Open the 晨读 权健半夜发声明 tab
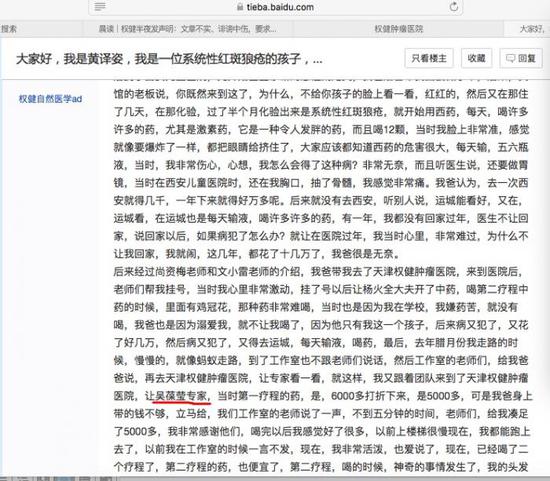This screenshot has width=550, height=481. pos(187,29)
